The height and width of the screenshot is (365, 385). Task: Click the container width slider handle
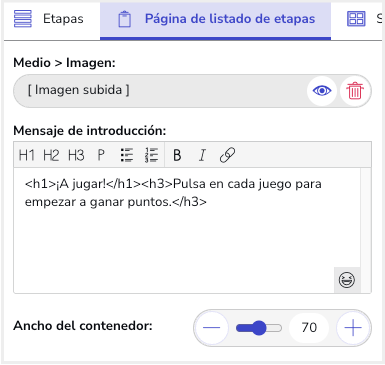259,328
